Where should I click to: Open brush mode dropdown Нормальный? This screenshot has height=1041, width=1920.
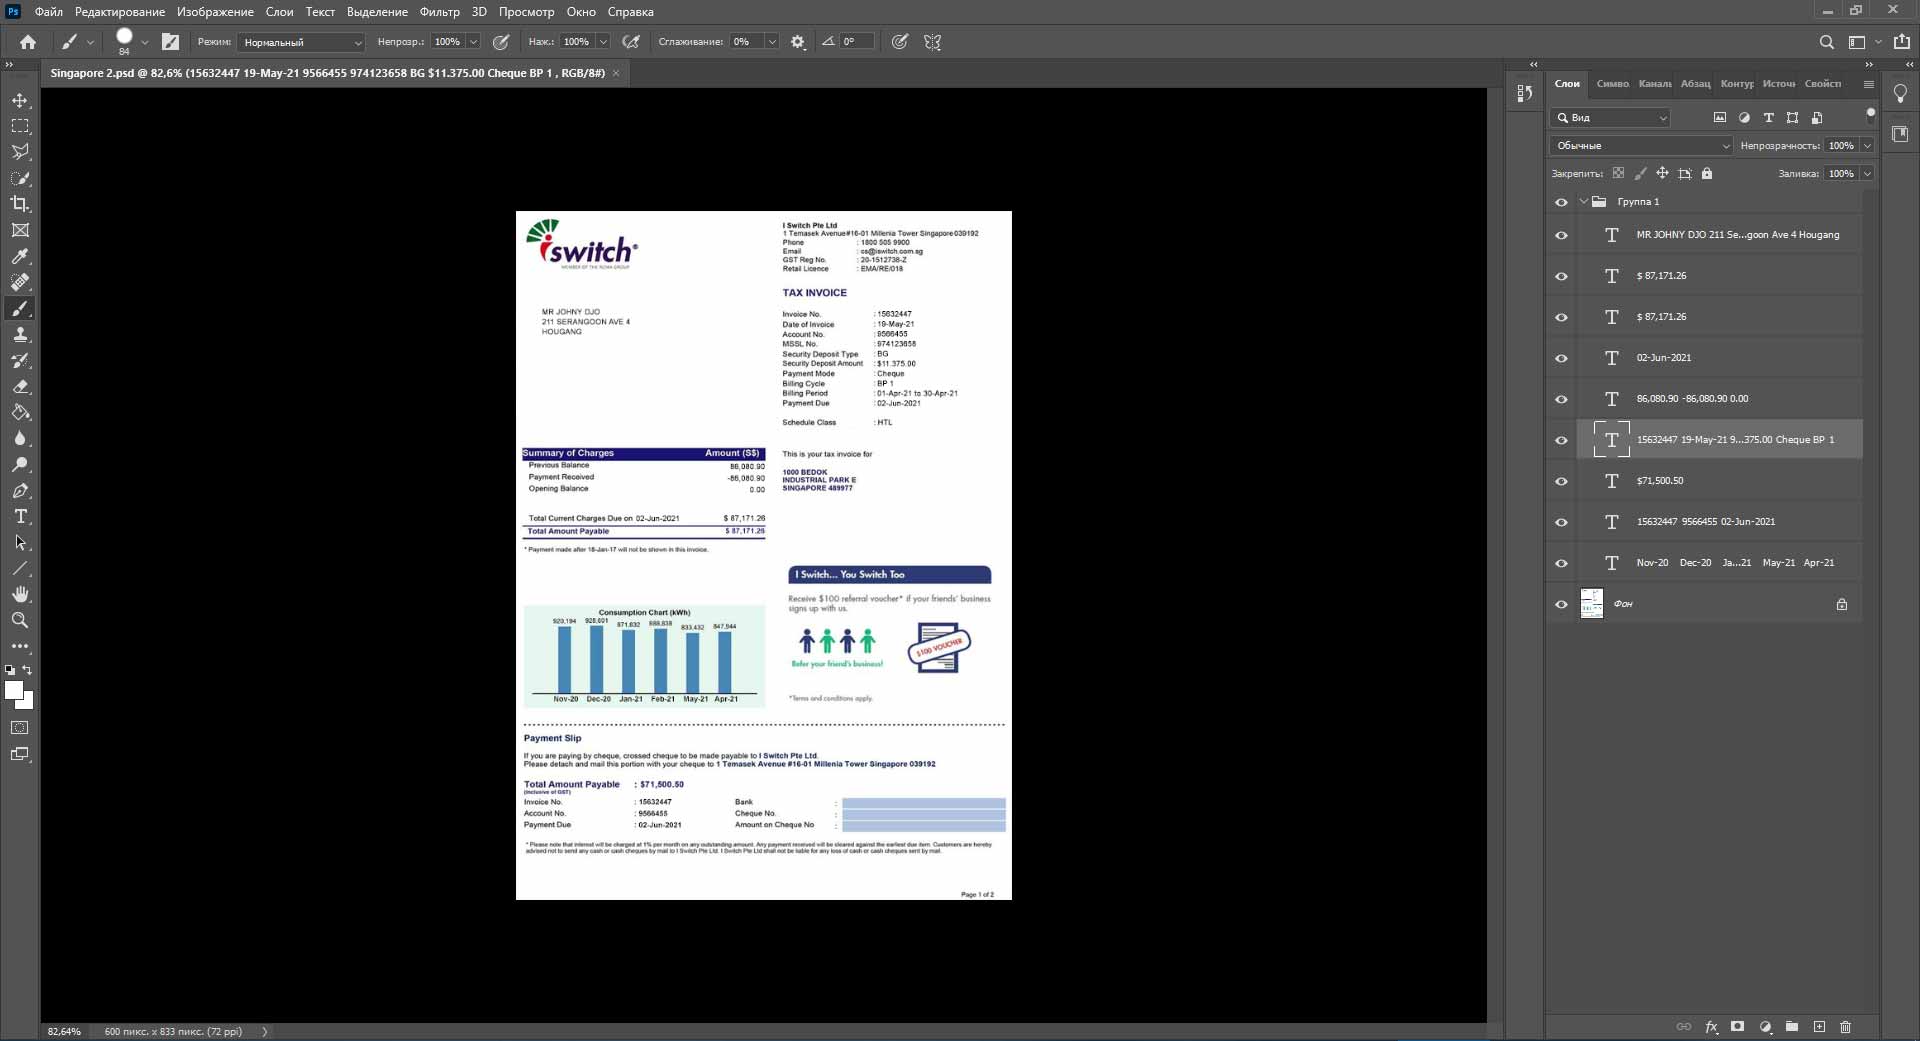click(301, 42)
